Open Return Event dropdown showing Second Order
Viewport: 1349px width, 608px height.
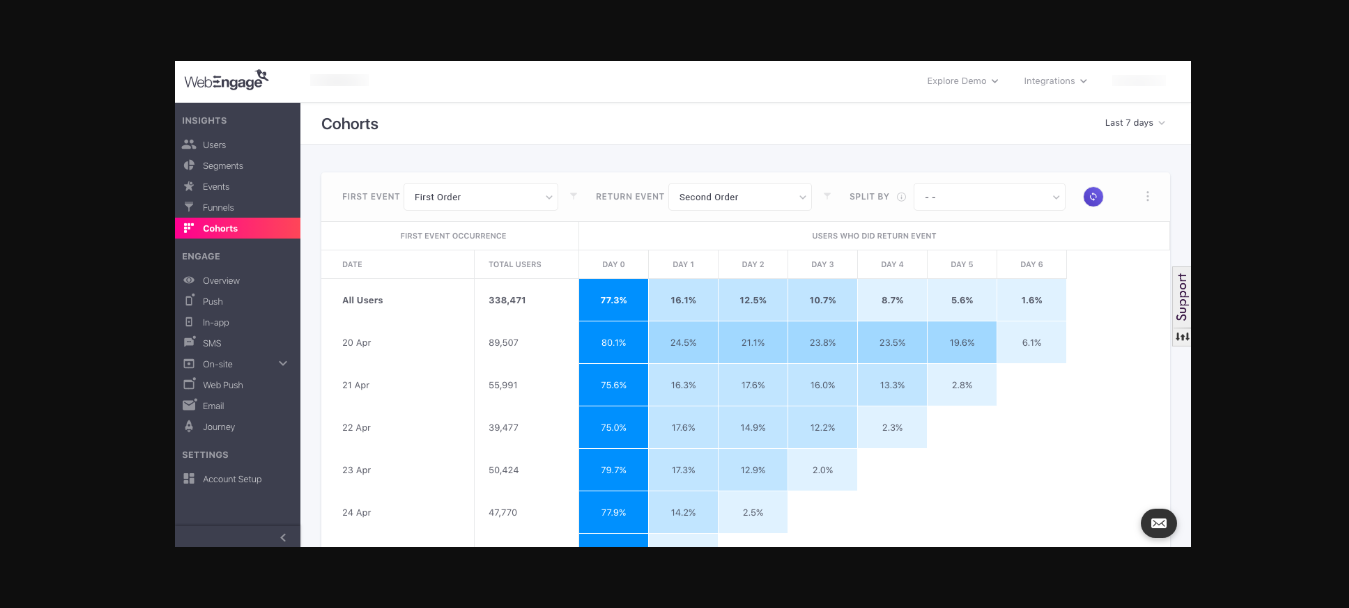739,197
